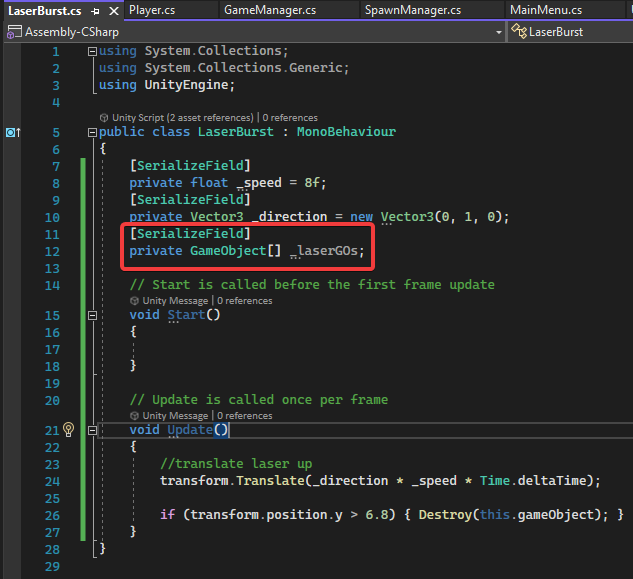Open the class-level 0 references CodeLens

pos(290,117)
